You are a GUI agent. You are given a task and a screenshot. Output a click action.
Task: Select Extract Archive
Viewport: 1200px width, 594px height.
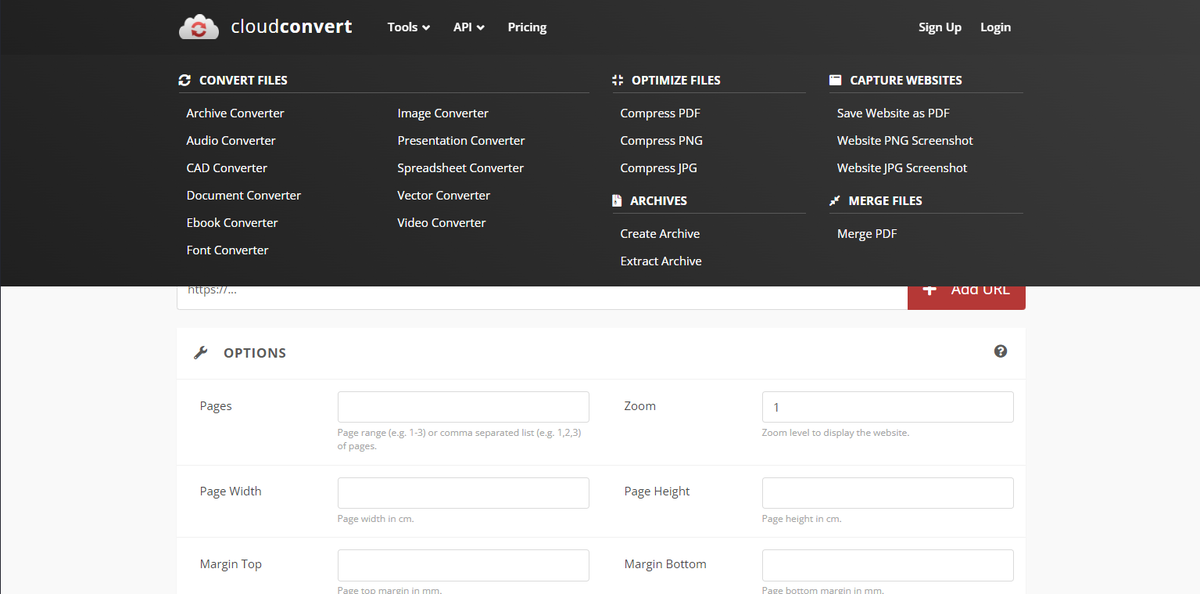tap(661, 261)
